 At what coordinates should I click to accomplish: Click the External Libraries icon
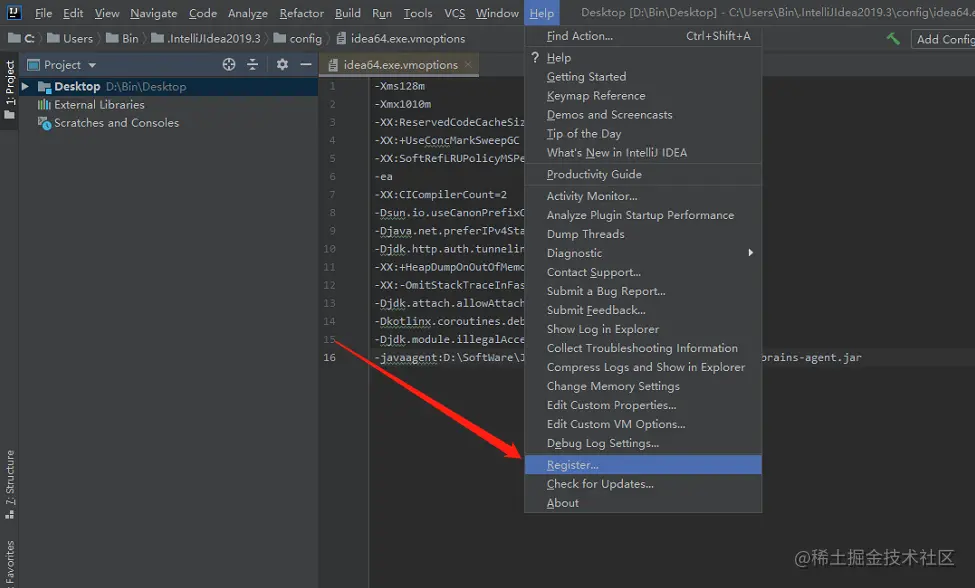44,104
